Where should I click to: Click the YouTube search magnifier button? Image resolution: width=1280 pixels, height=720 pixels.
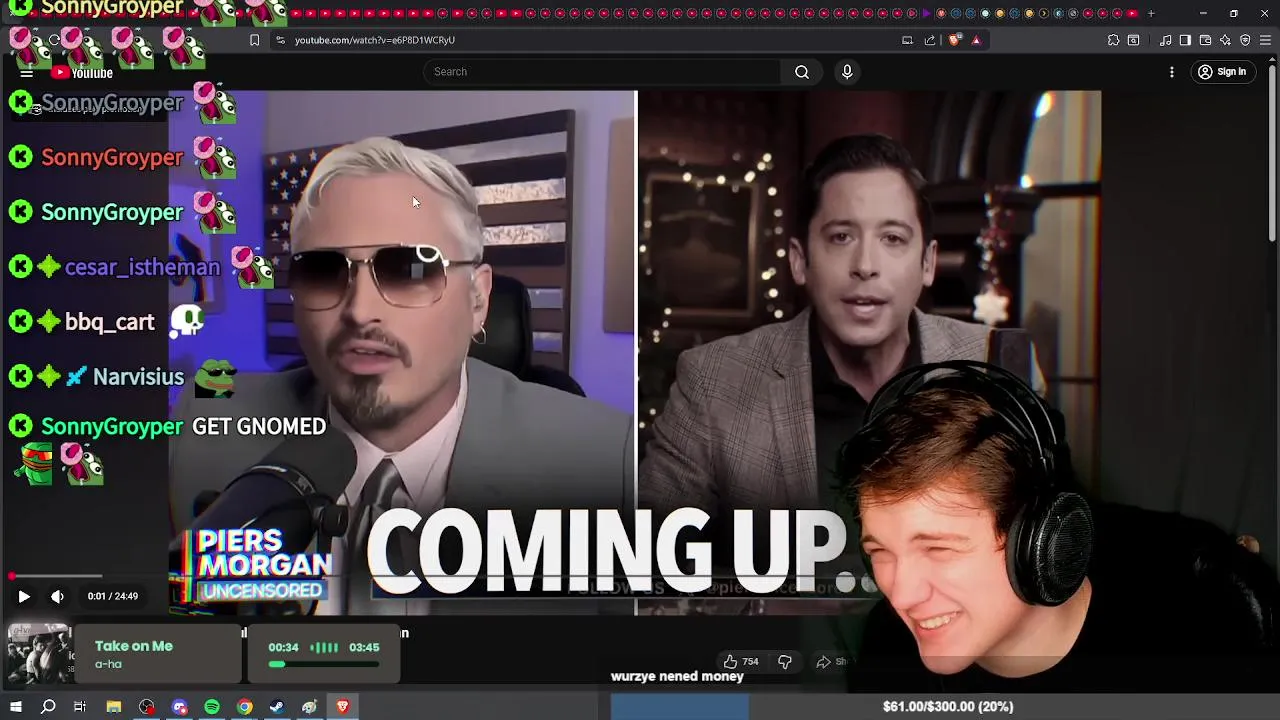802,72
